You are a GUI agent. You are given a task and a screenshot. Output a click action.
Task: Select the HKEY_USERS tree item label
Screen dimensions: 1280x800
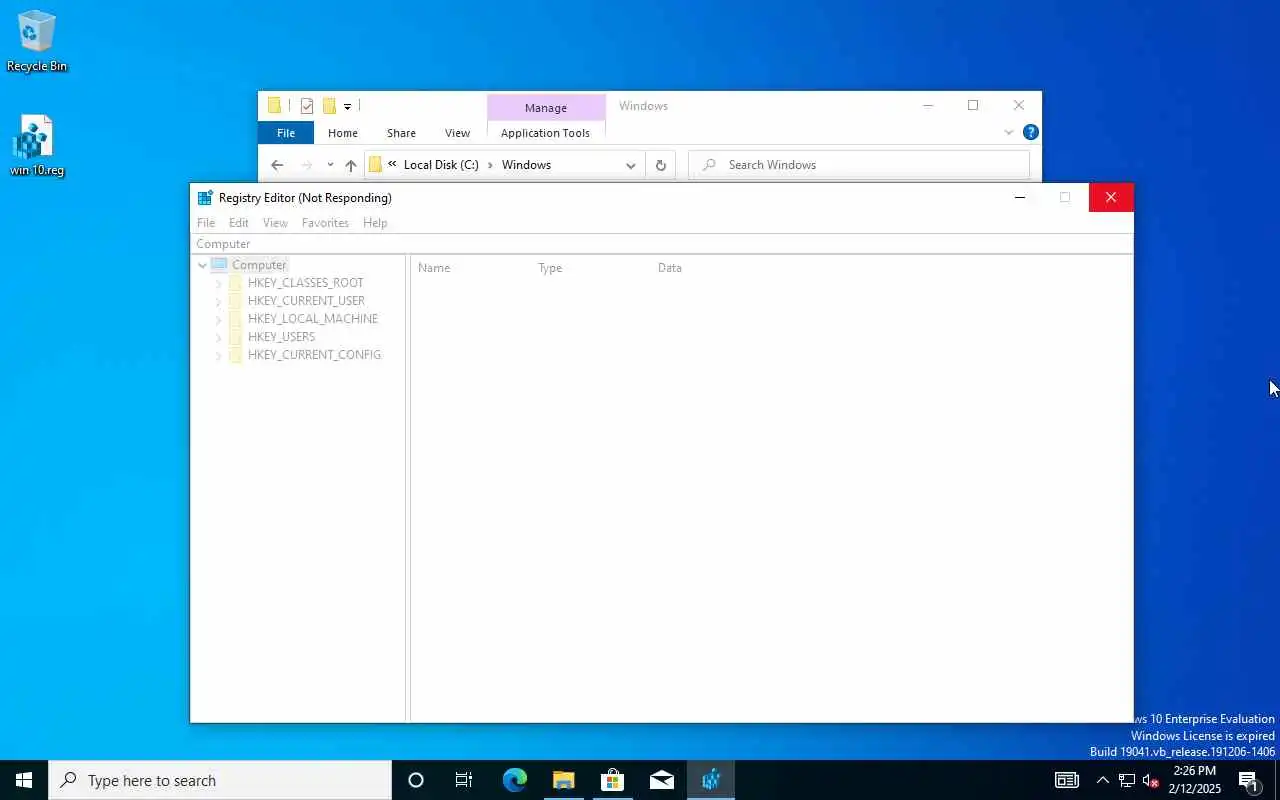point(281,337)
